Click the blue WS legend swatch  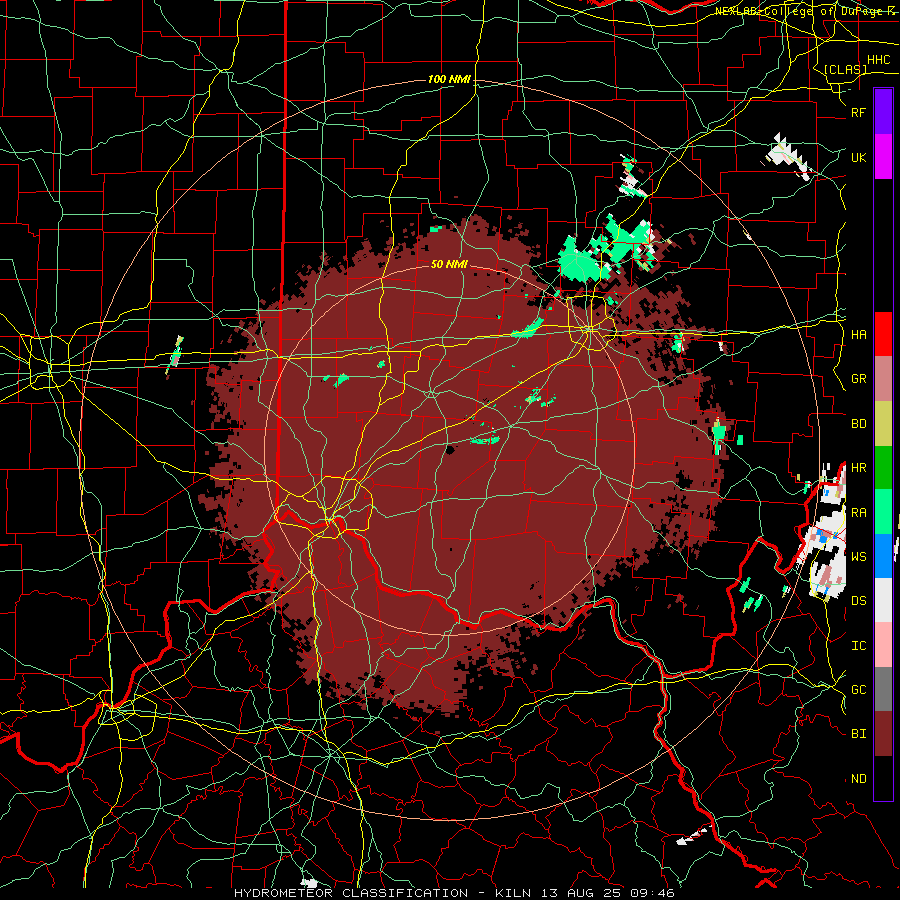[883, 556]
